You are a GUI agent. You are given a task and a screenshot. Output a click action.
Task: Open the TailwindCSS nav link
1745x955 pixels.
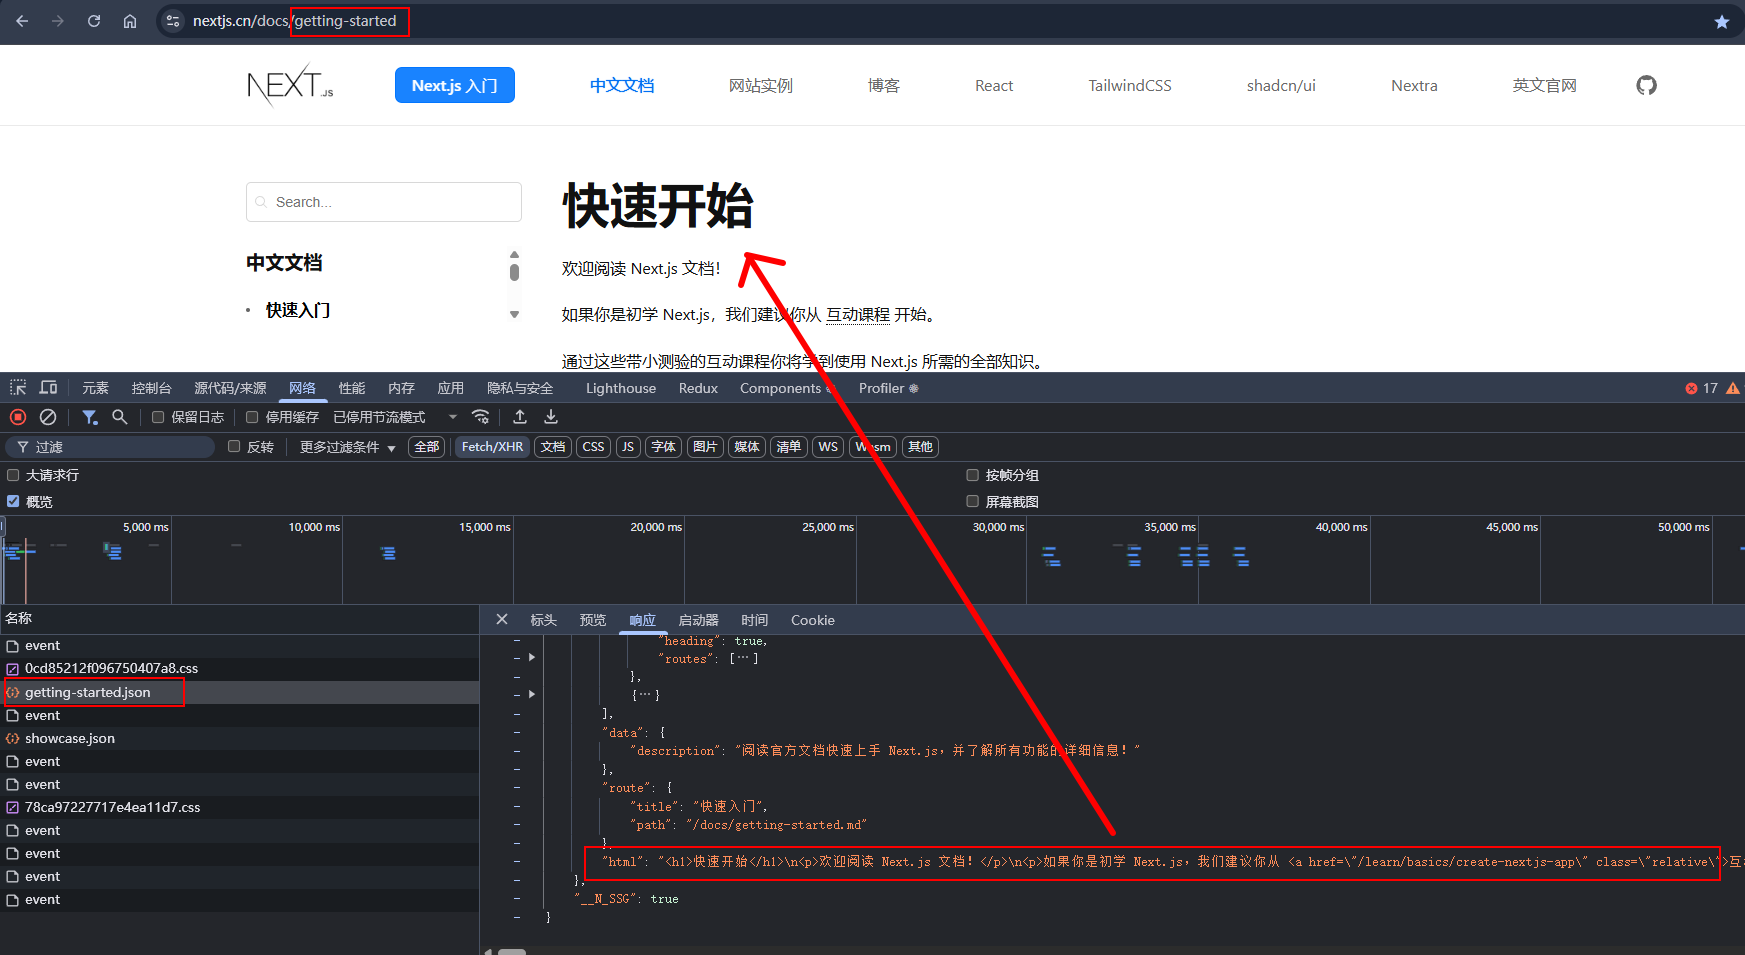click(1130, 85)
